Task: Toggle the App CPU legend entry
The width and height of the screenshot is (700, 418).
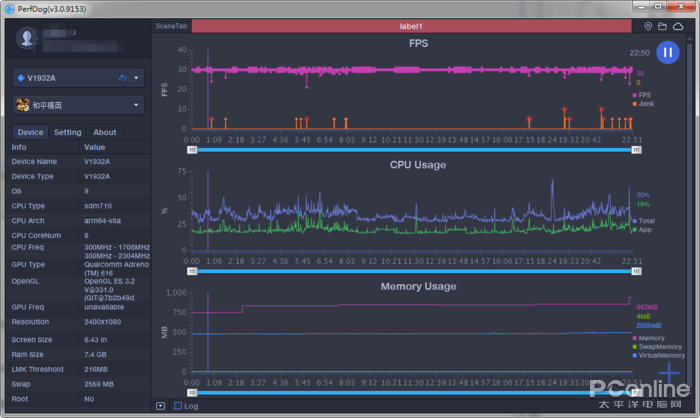Action: coord(642,230)
